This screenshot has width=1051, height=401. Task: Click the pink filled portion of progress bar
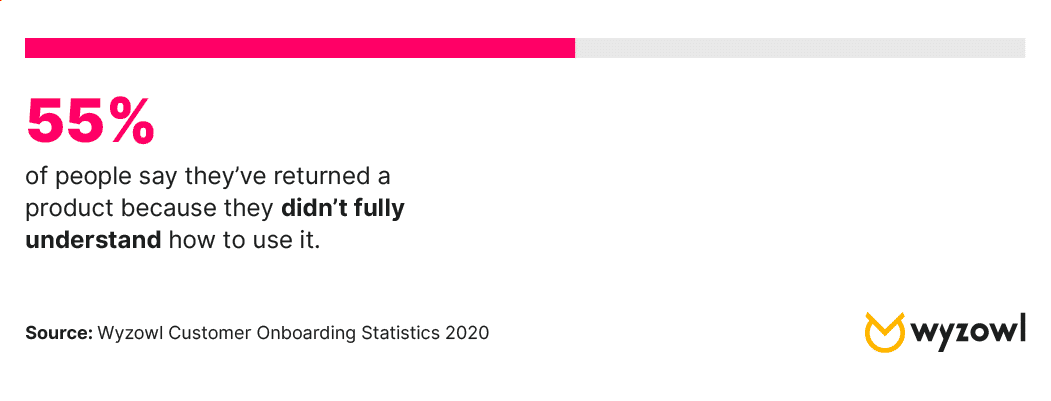tap(300, 48)
